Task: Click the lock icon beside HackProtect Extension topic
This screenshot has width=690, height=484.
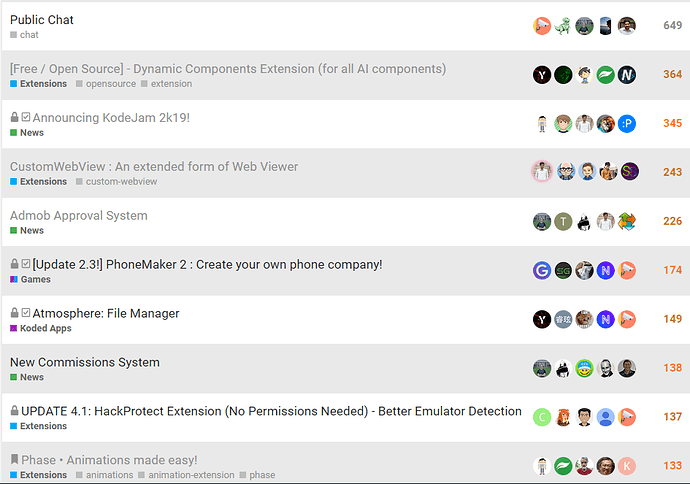Action: (x=15, y=410)
